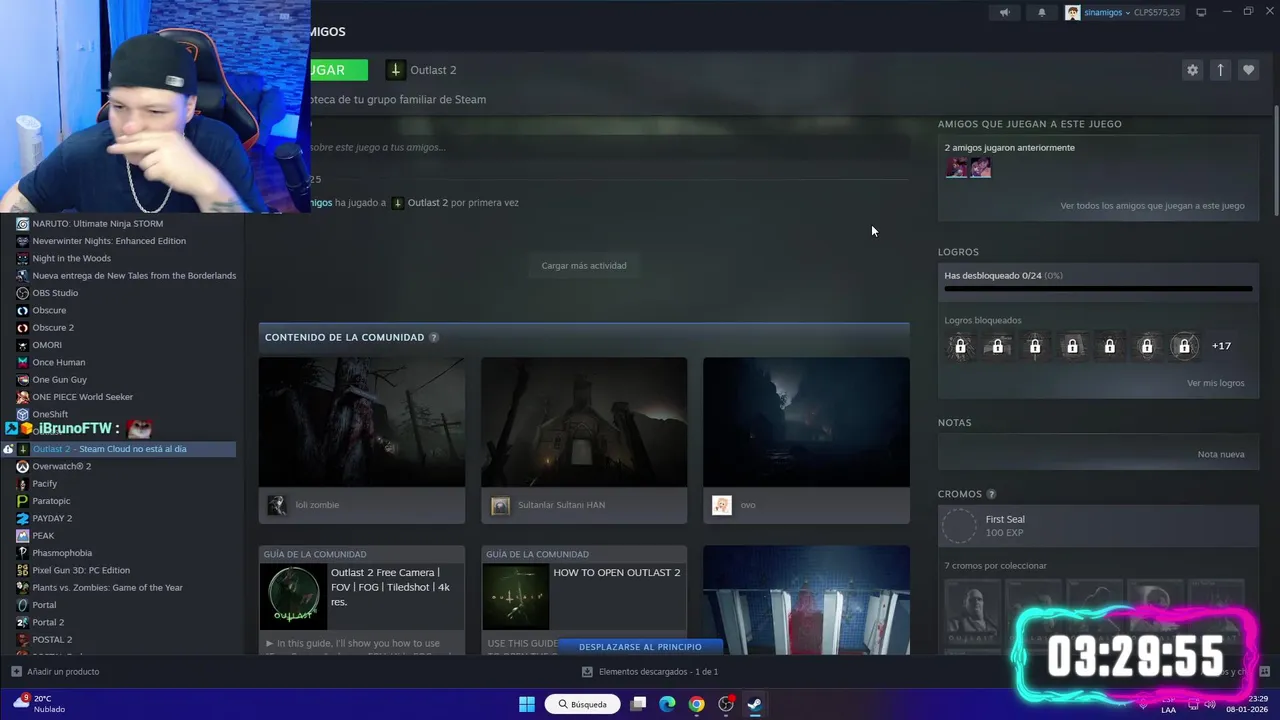Click Desplazarse al principio button

[x=640, y=647]
